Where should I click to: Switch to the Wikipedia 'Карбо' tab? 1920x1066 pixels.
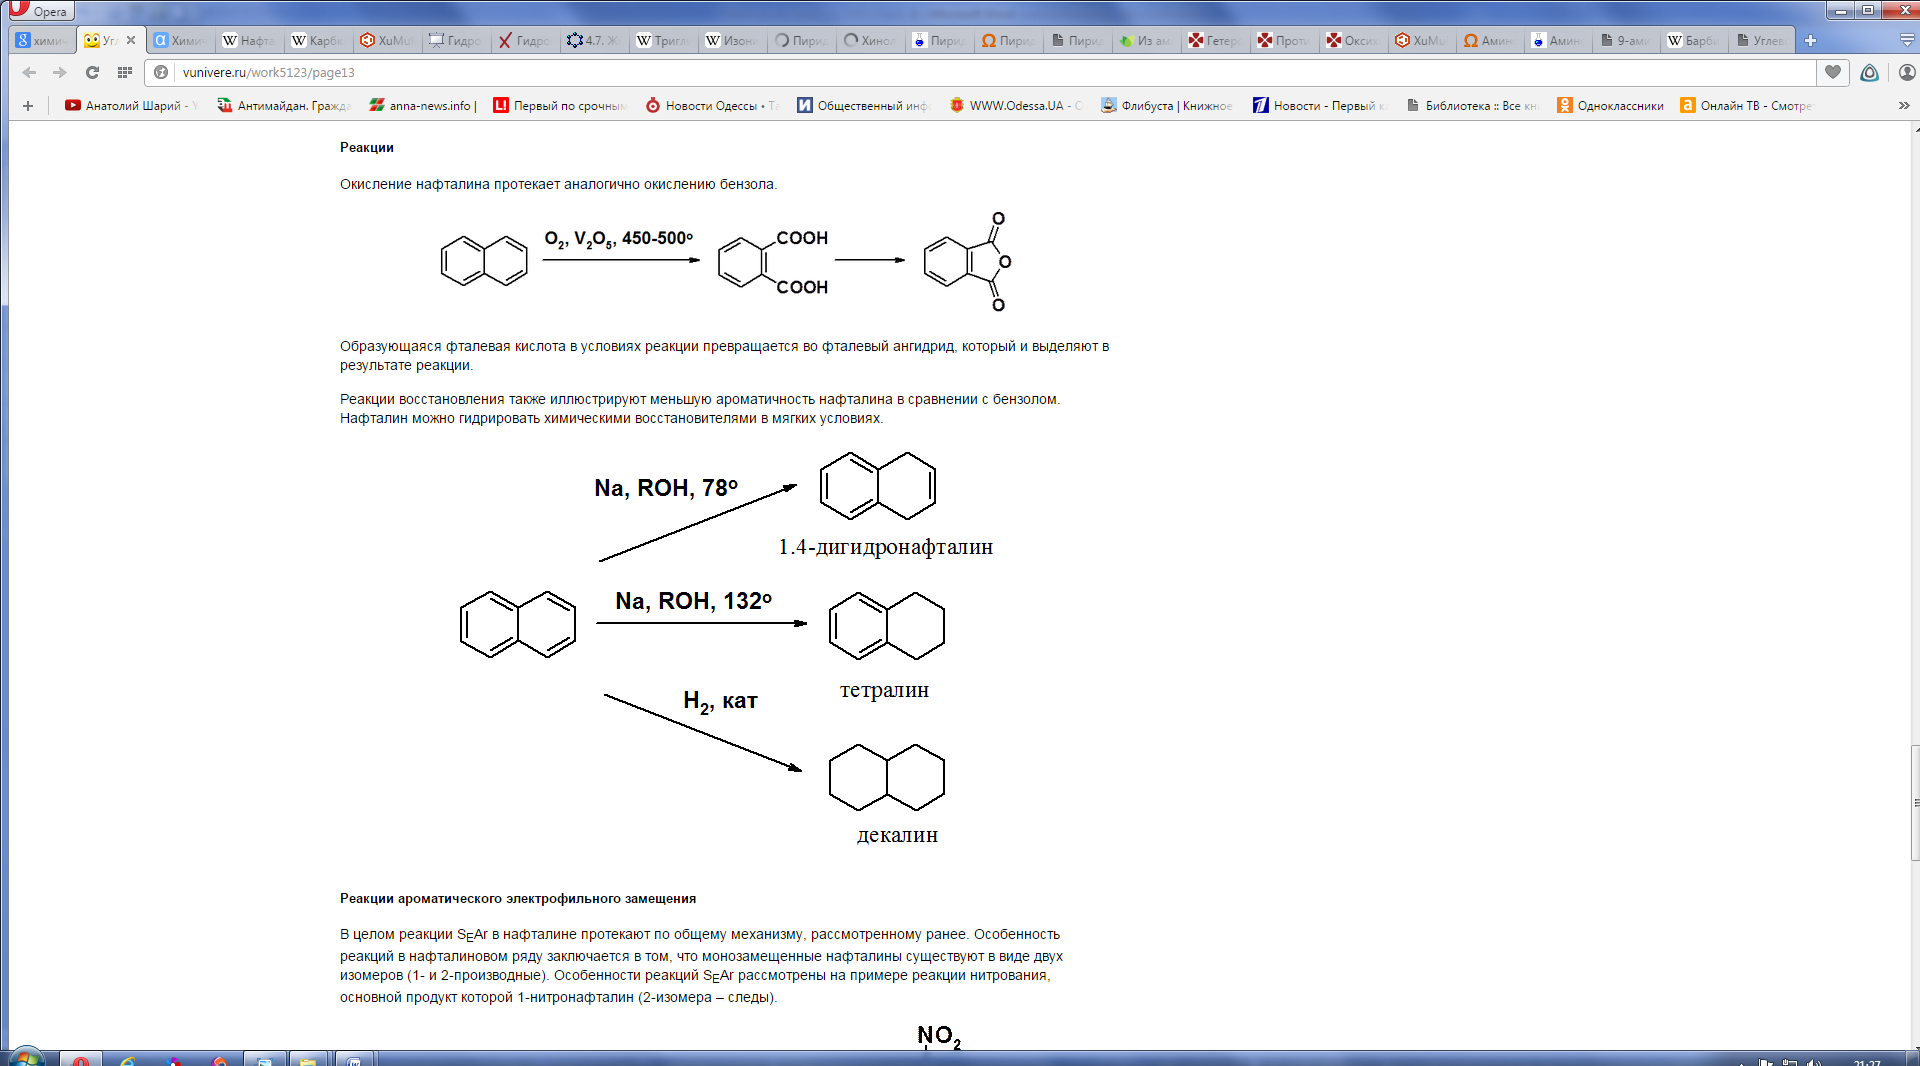pos(318,41)
